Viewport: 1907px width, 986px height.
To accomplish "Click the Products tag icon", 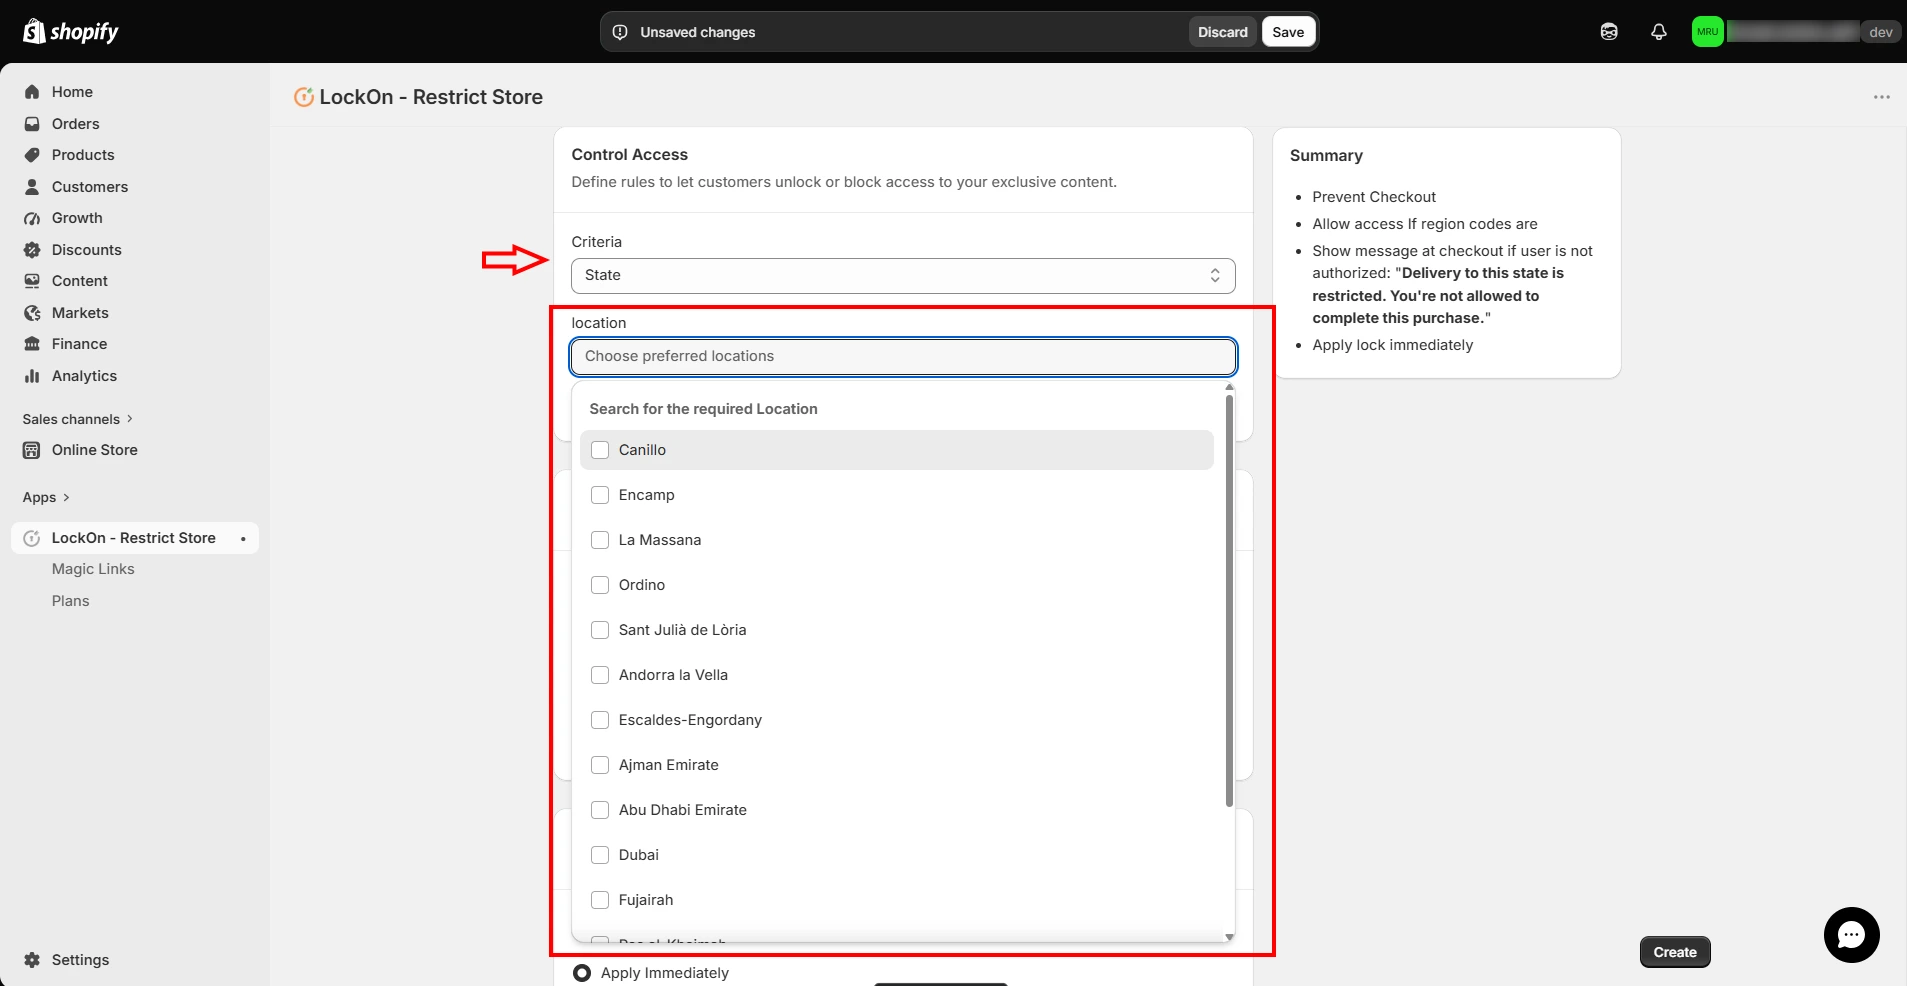I will (32, 155).
